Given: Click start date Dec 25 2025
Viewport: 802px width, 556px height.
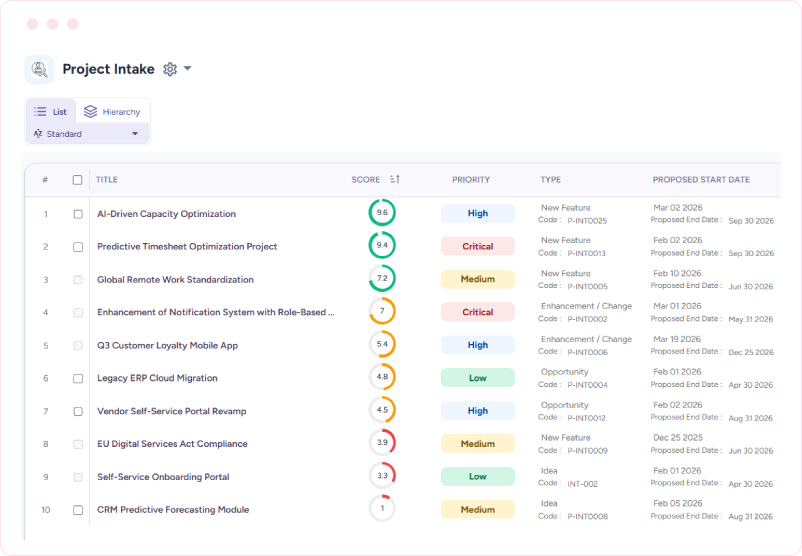Looking at the screenshot, I should point(678,438).
